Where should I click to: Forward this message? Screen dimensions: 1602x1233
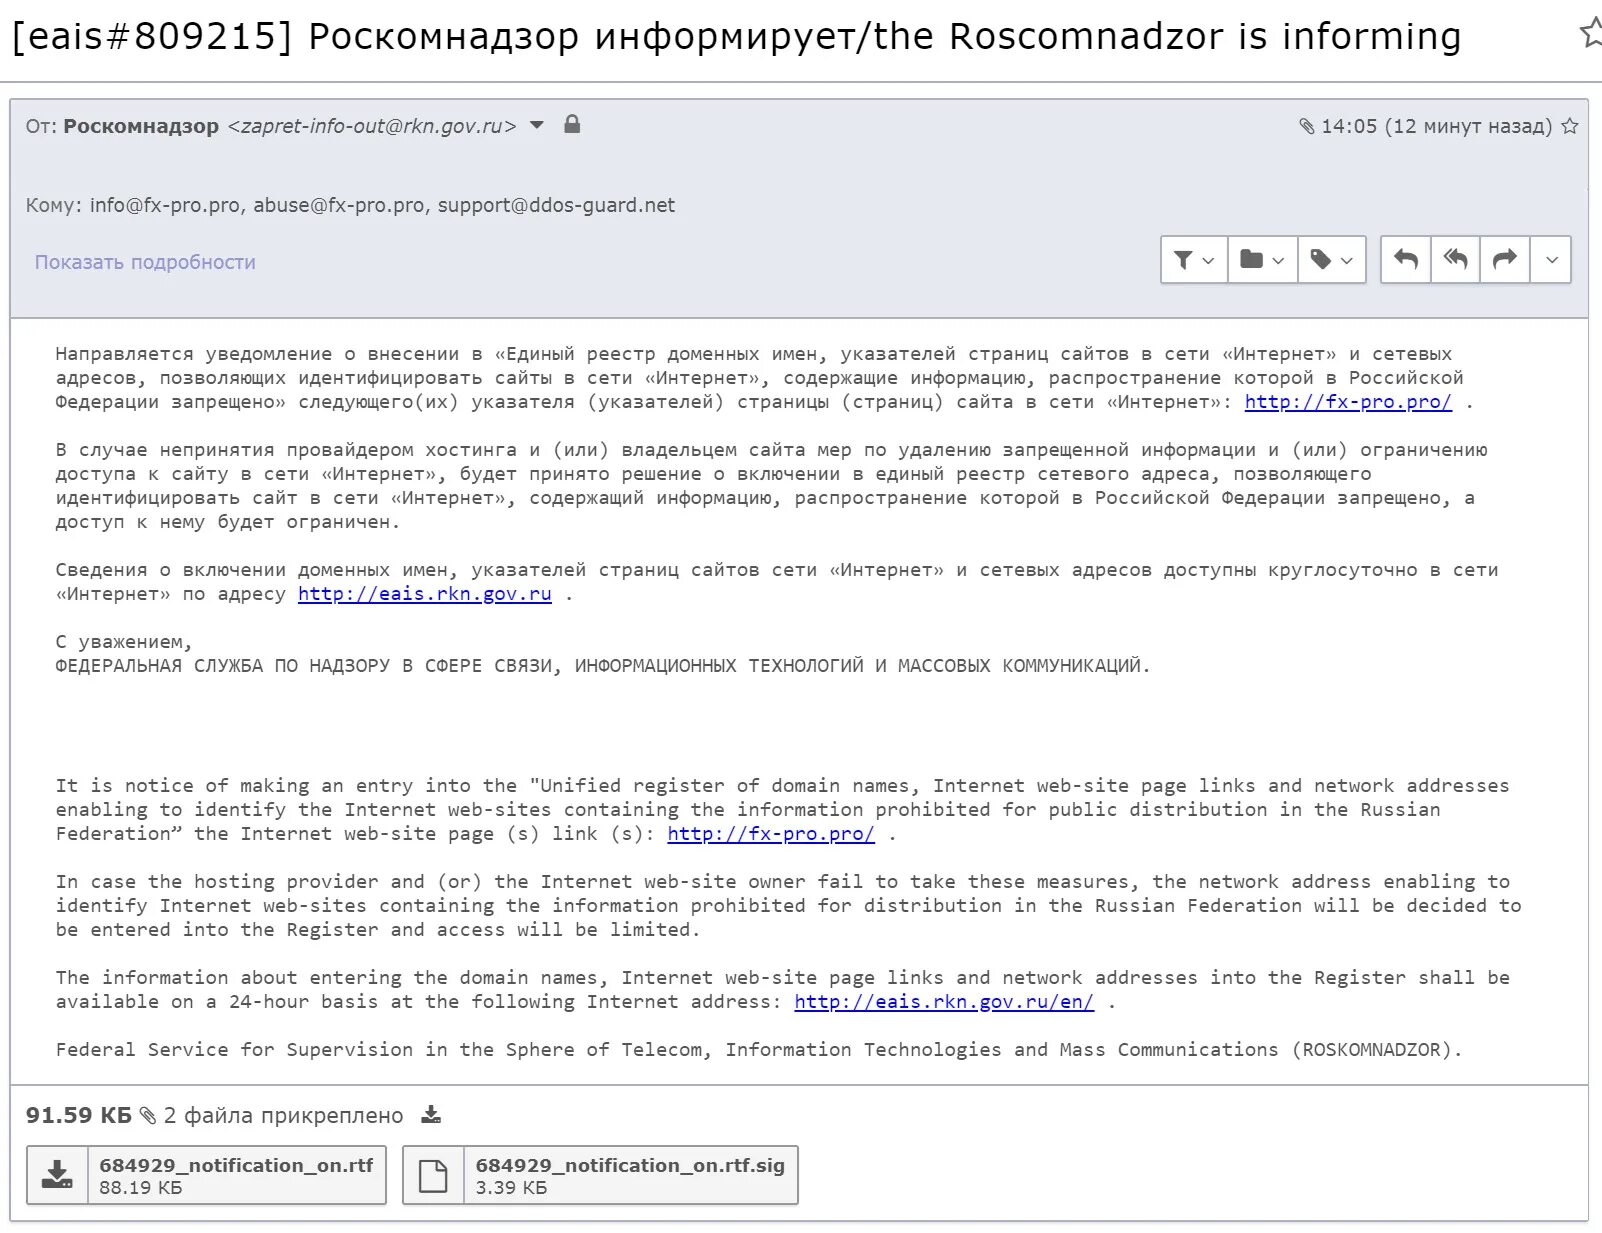click(1505, 260)
